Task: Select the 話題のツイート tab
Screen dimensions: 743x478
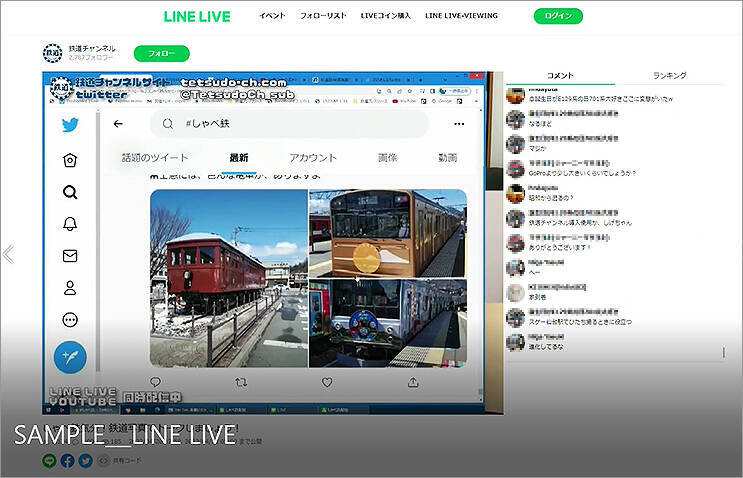Action: tap(155, 158)
